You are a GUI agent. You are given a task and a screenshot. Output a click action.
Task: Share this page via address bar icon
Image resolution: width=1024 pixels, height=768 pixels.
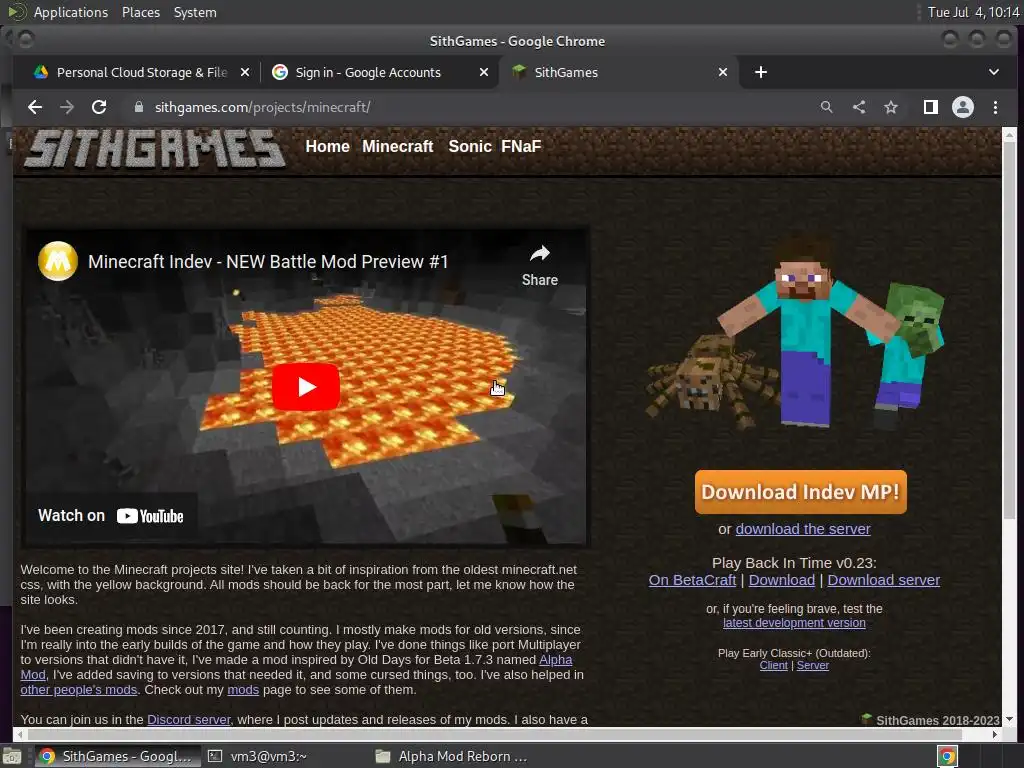pos(859,107)
